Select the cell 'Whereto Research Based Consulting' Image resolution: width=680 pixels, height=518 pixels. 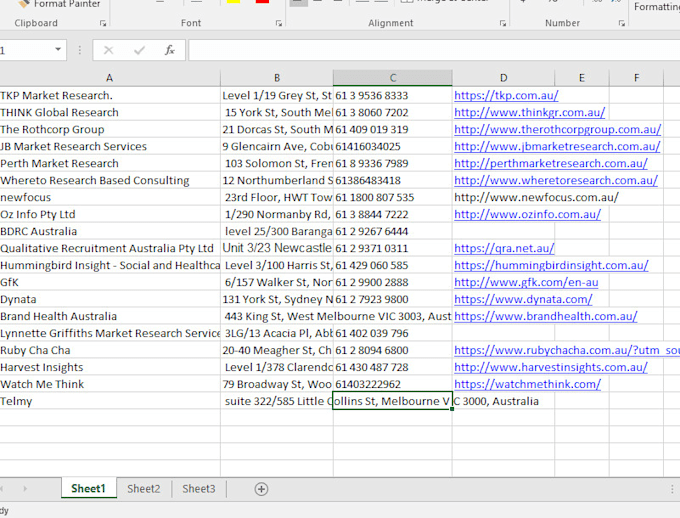click(110, 180)
